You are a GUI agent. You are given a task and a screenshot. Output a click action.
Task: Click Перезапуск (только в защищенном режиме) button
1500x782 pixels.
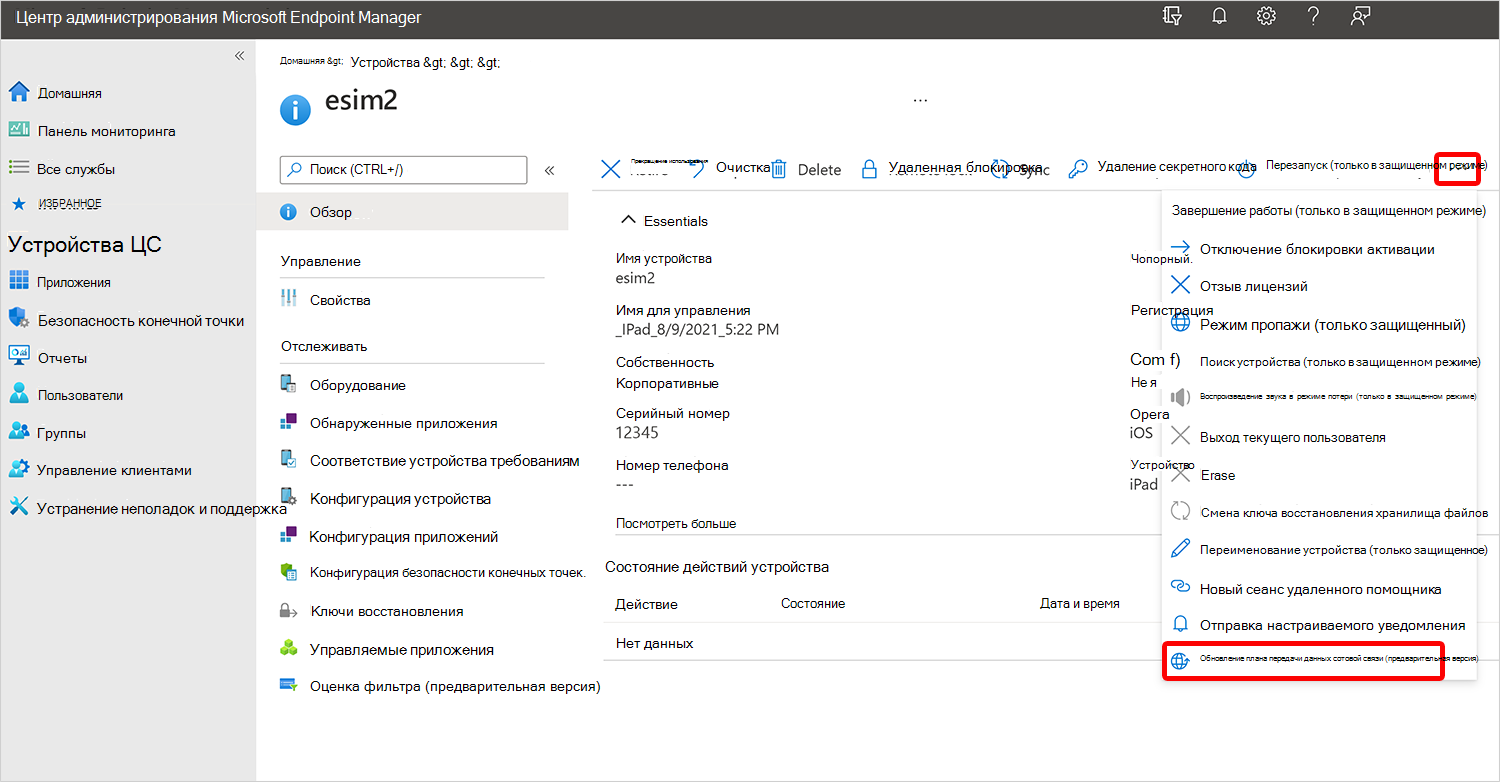click(1375, 165)
